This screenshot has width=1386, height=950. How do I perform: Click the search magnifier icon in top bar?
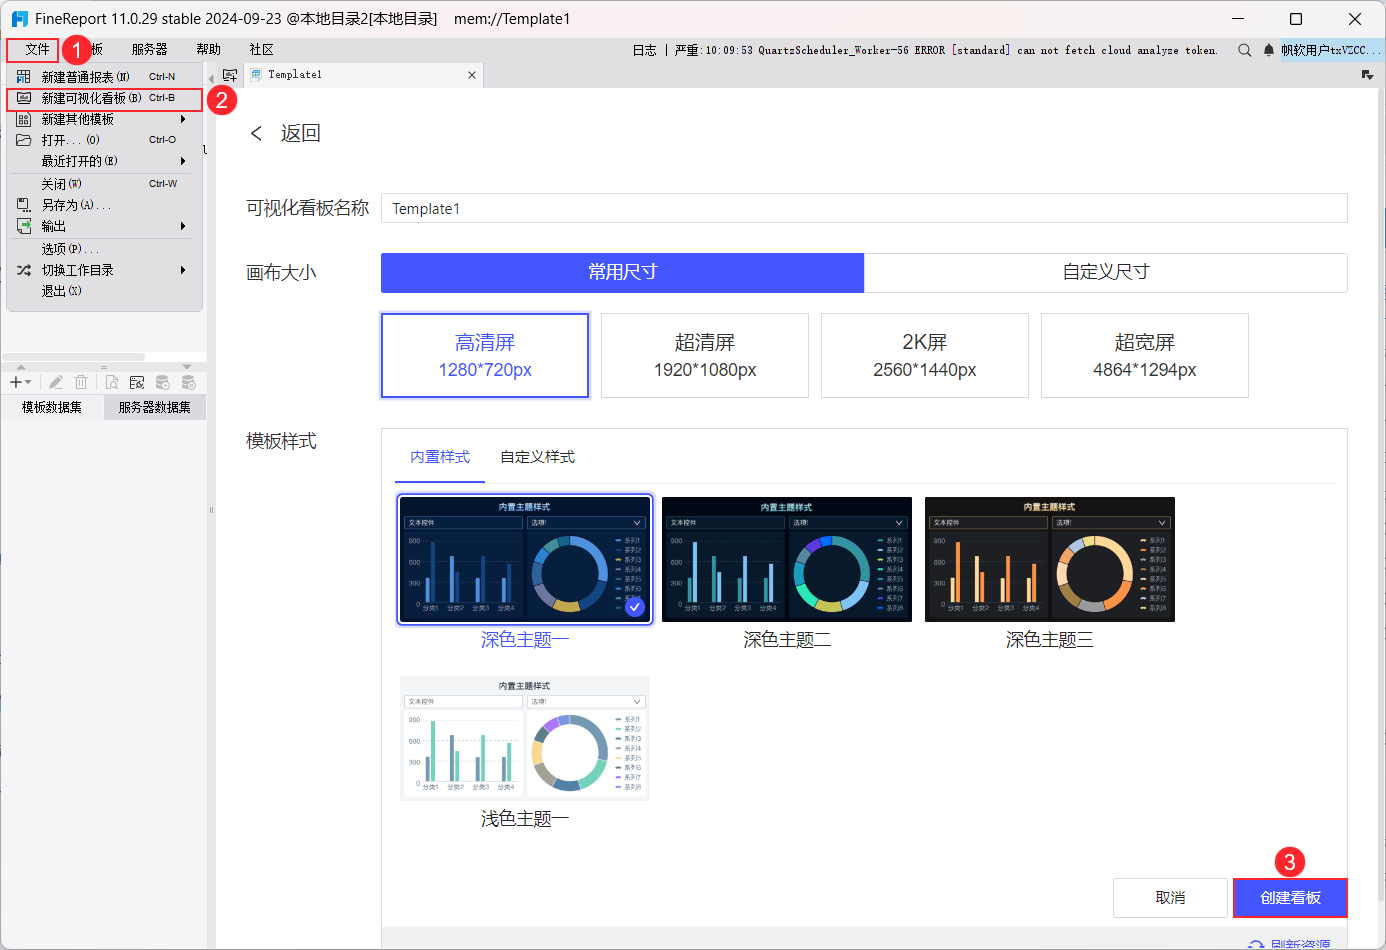click(1244, 50)
